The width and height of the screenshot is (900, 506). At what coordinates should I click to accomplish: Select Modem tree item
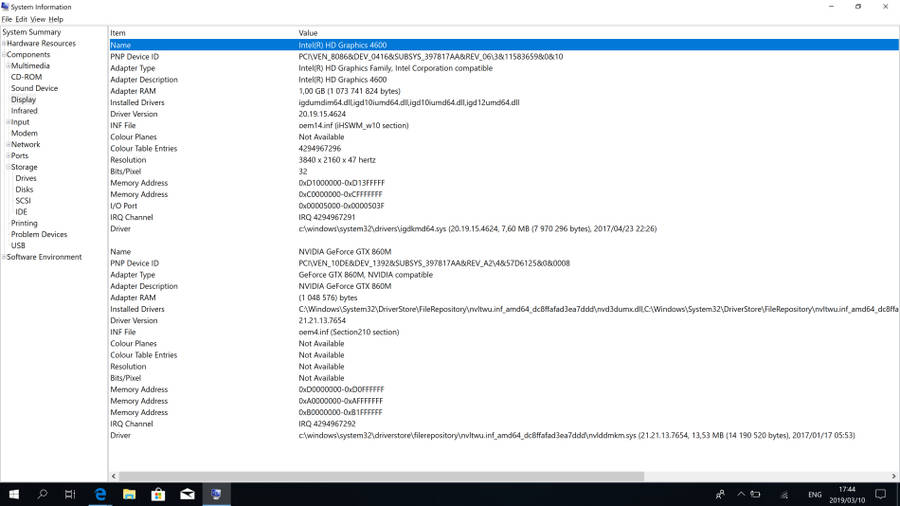point(24,133)
